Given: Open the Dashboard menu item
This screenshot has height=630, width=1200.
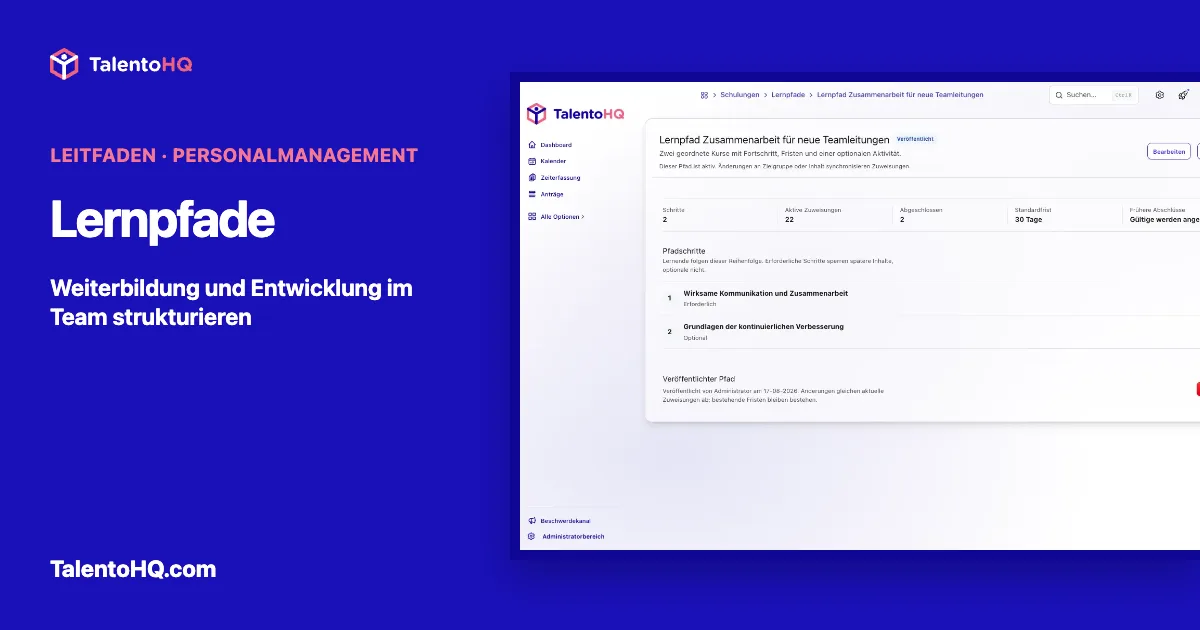Looking at the screenshot, I should (x=556, y=145).
